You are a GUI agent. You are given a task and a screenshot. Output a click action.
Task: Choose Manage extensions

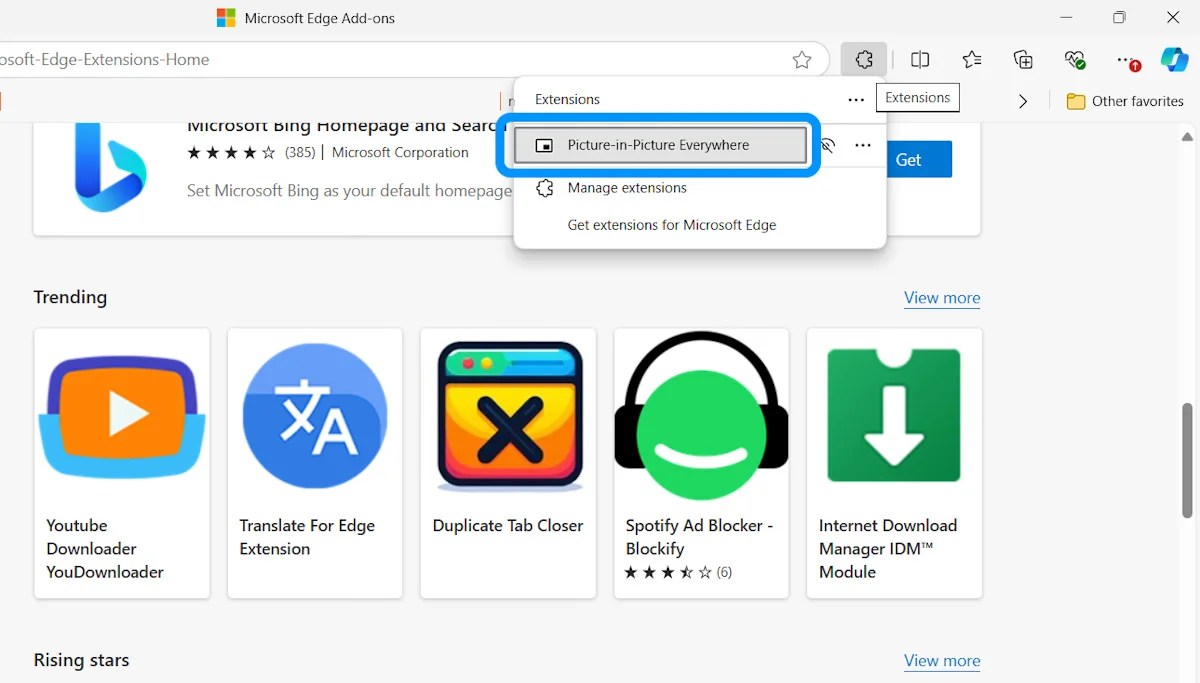[627, 188]
